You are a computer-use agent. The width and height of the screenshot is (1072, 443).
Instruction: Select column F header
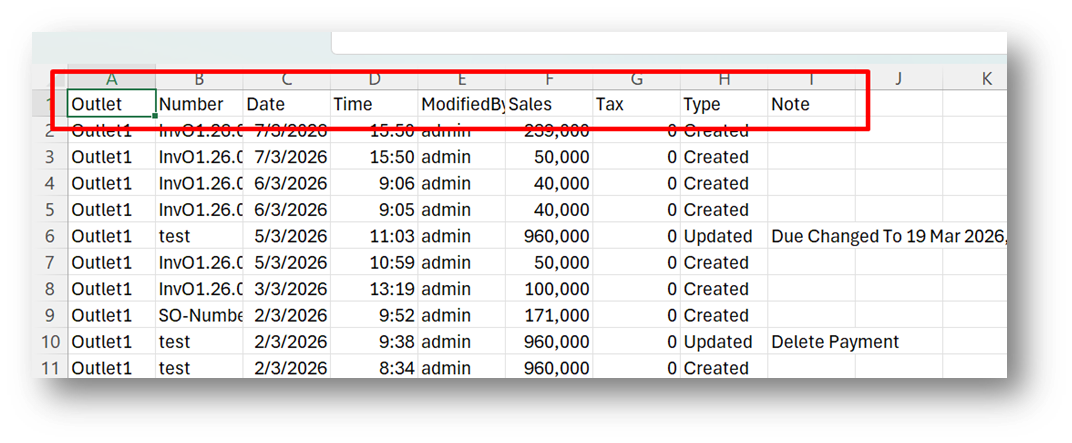pos(549,79)
